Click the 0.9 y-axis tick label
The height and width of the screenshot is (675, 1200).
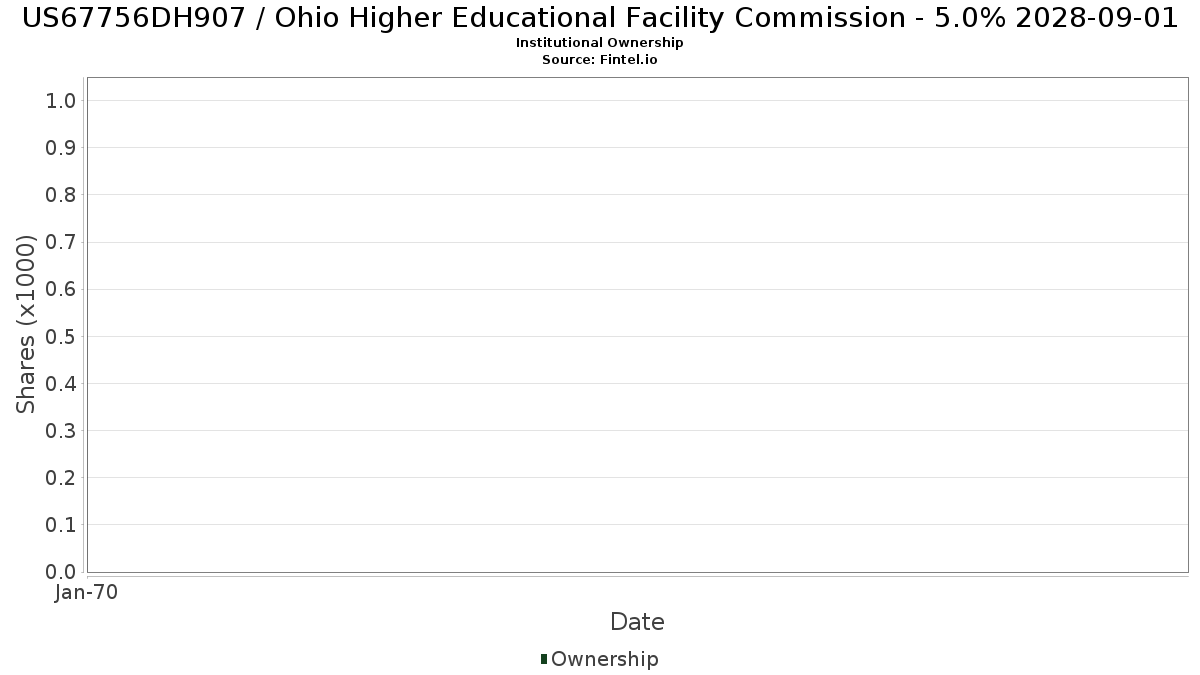61,148
